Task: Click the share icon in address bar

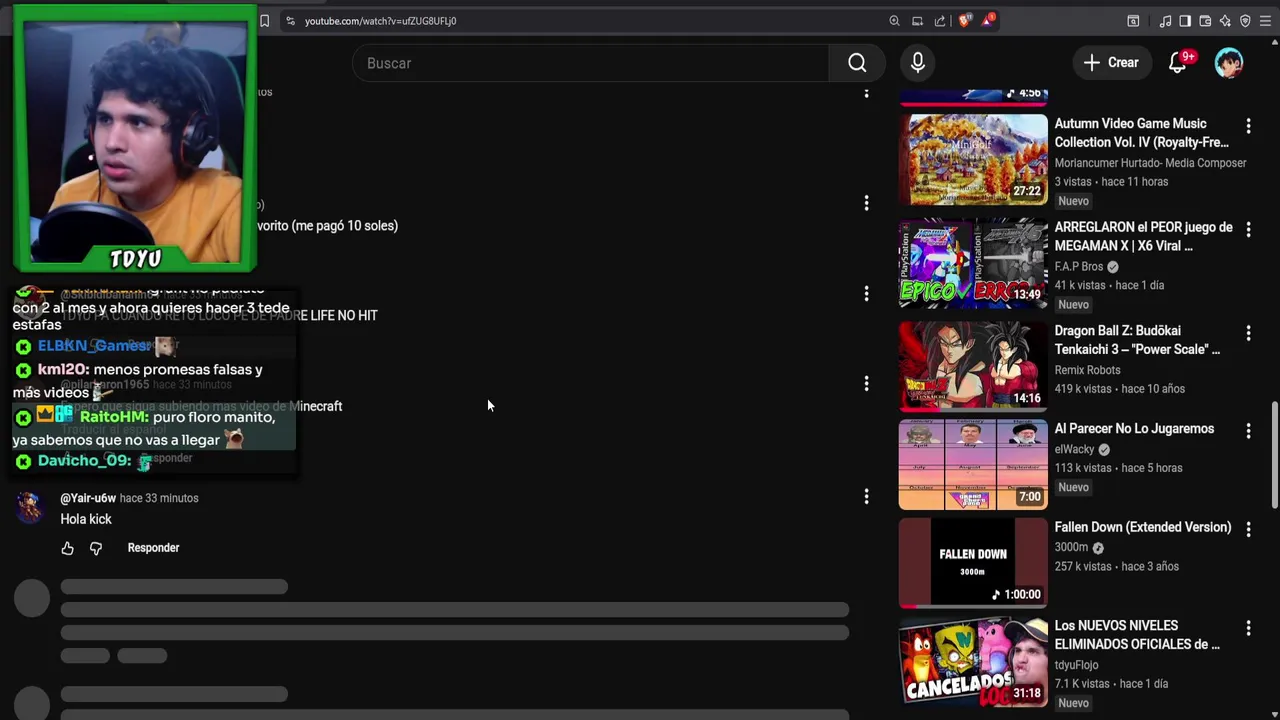Action: pos(940,21)
